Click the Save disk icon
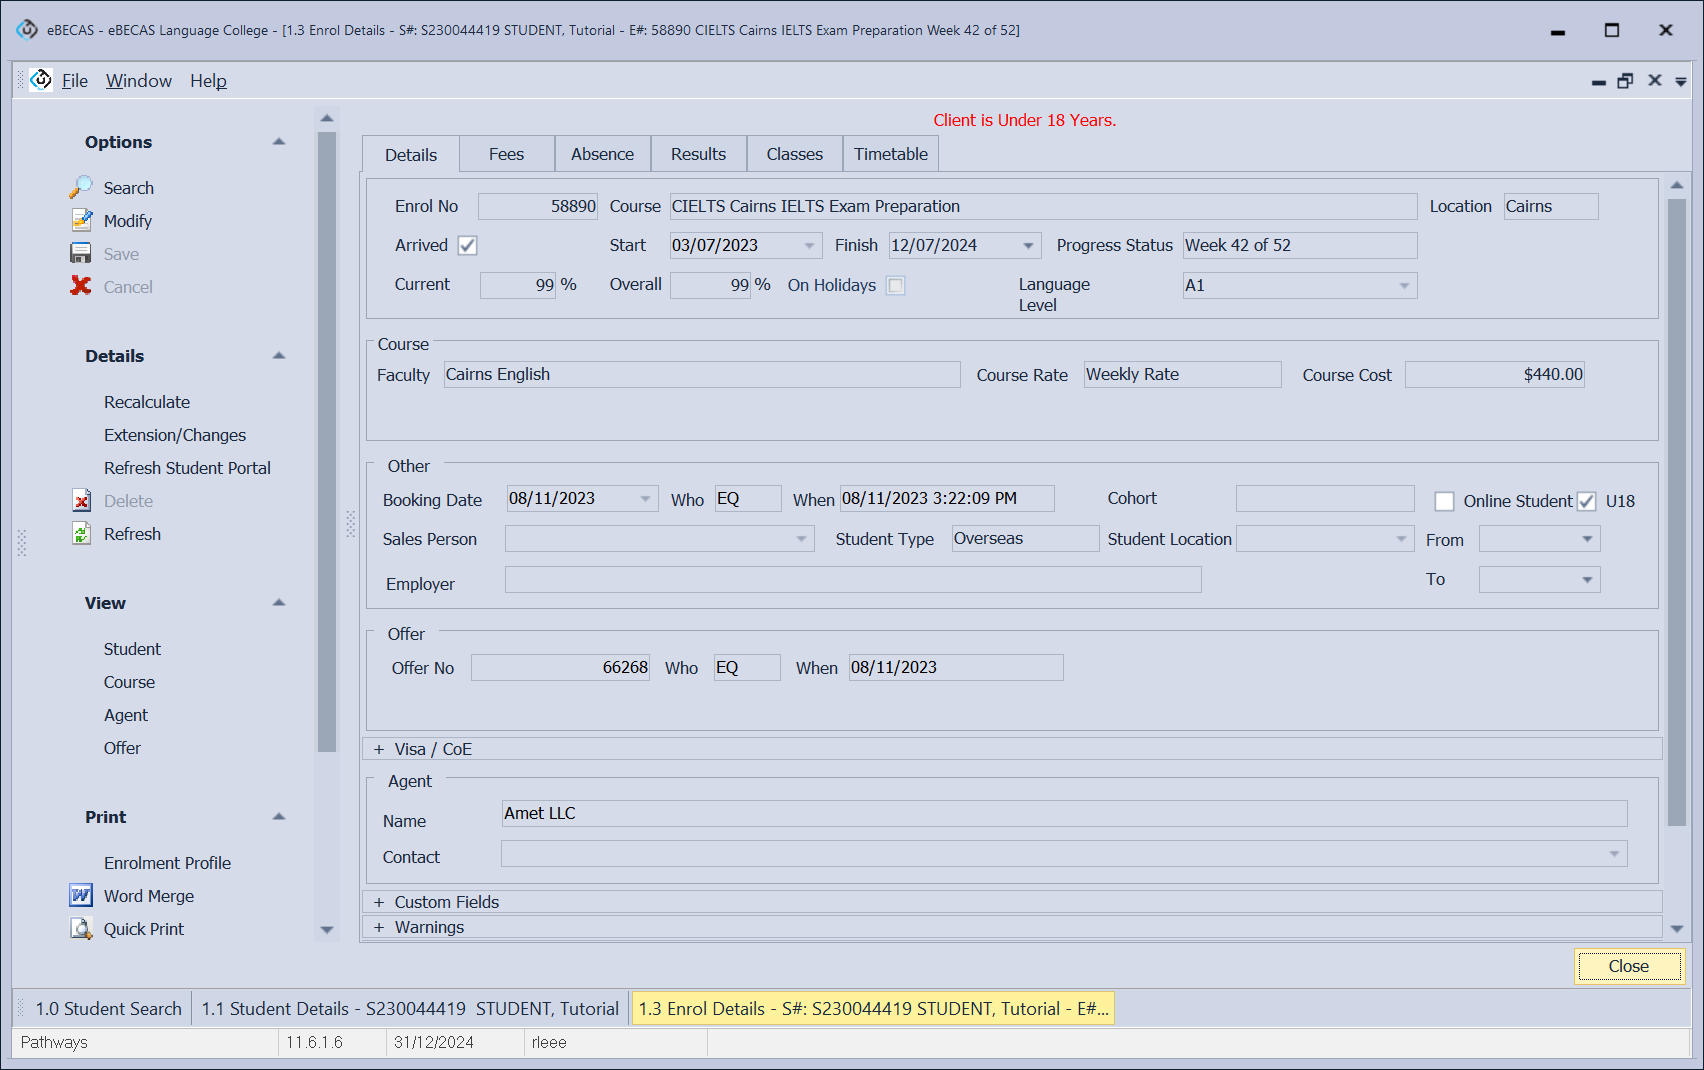The image size is (1704, 1070). 80,254
